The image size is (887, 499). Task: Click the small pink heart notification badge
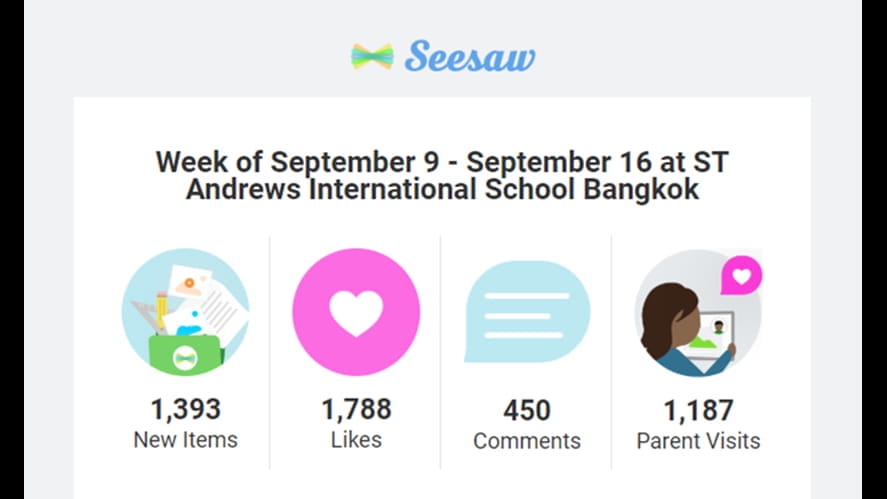742,275
